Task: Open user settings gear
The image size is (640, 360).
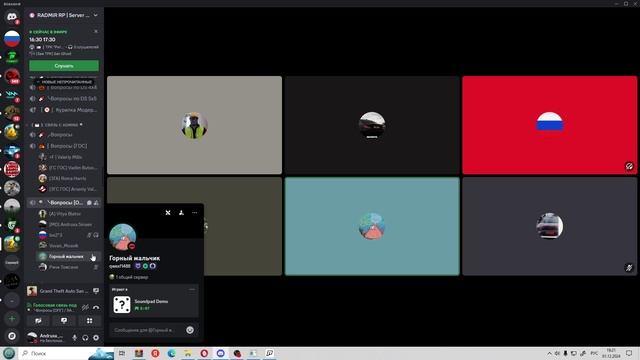Action: tap(96, 338)
